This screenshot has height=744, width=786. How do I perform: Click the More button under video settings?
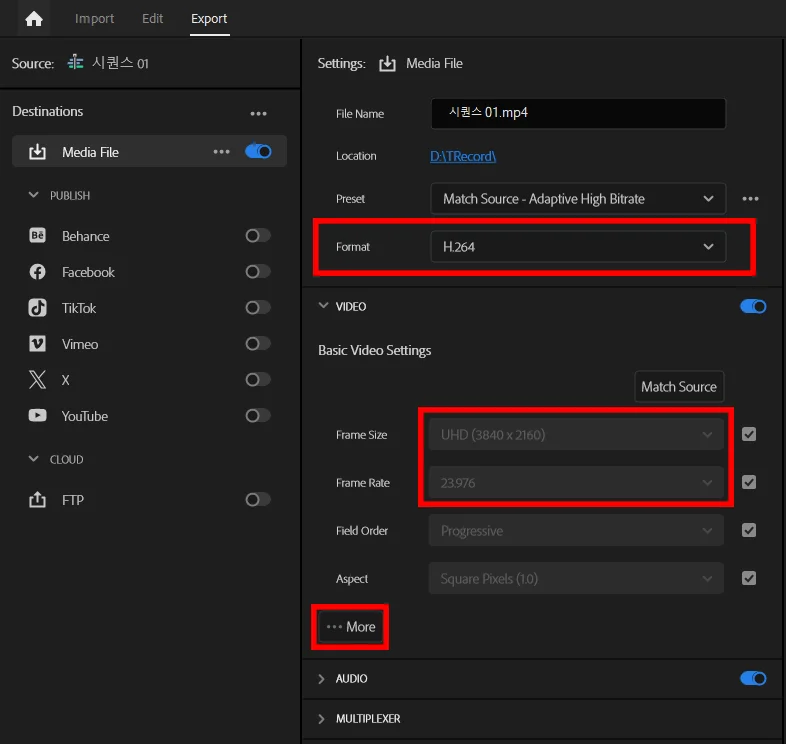click(350, 627)
